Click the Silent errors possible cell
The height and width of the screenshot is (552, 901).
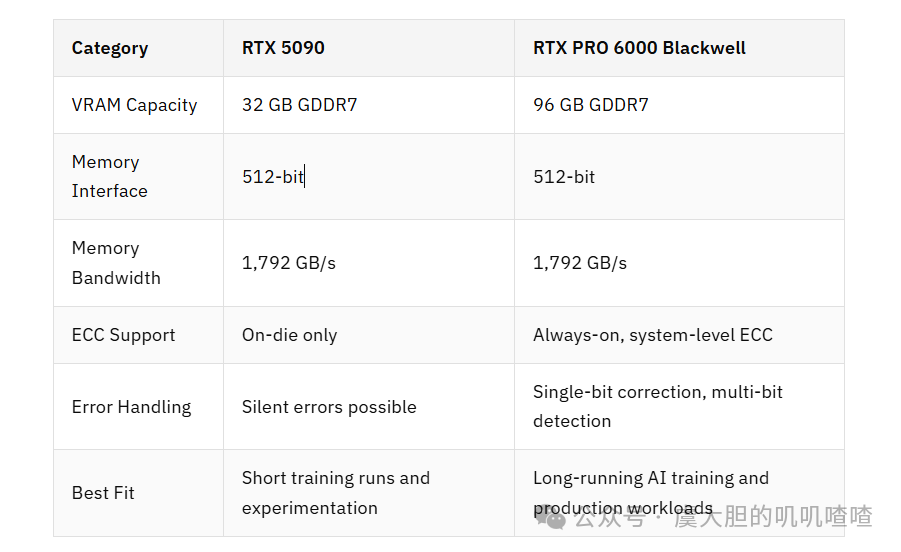(369, 407)
